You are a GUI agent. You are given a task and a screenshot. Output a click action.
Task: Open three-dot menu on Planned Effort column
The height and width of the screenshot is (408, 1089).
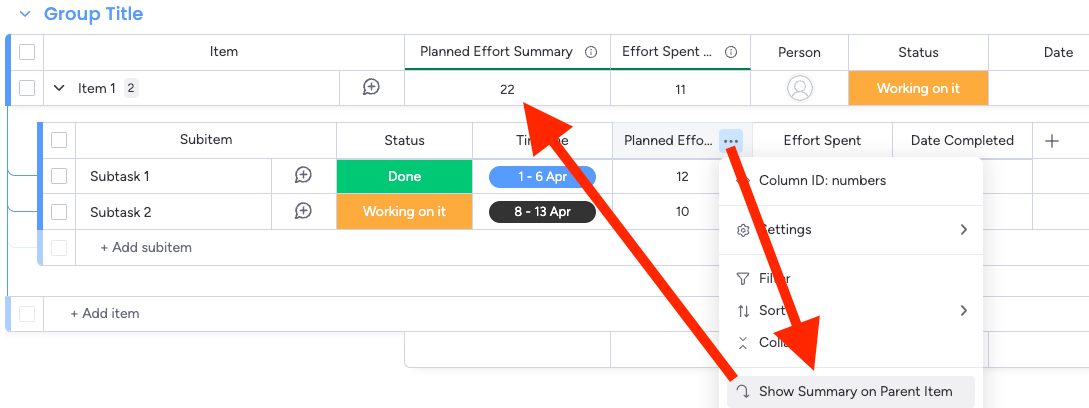[x=731, y=141]
